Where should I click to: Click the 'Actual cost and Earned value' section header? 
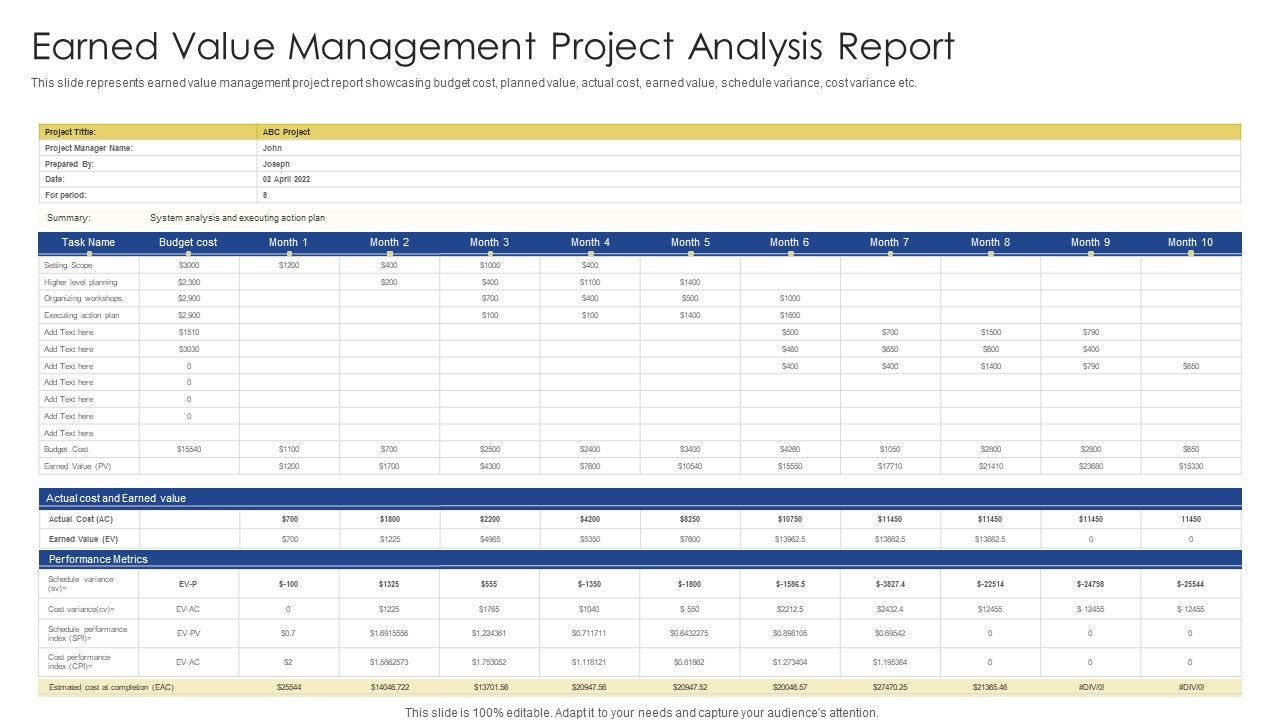116,498
